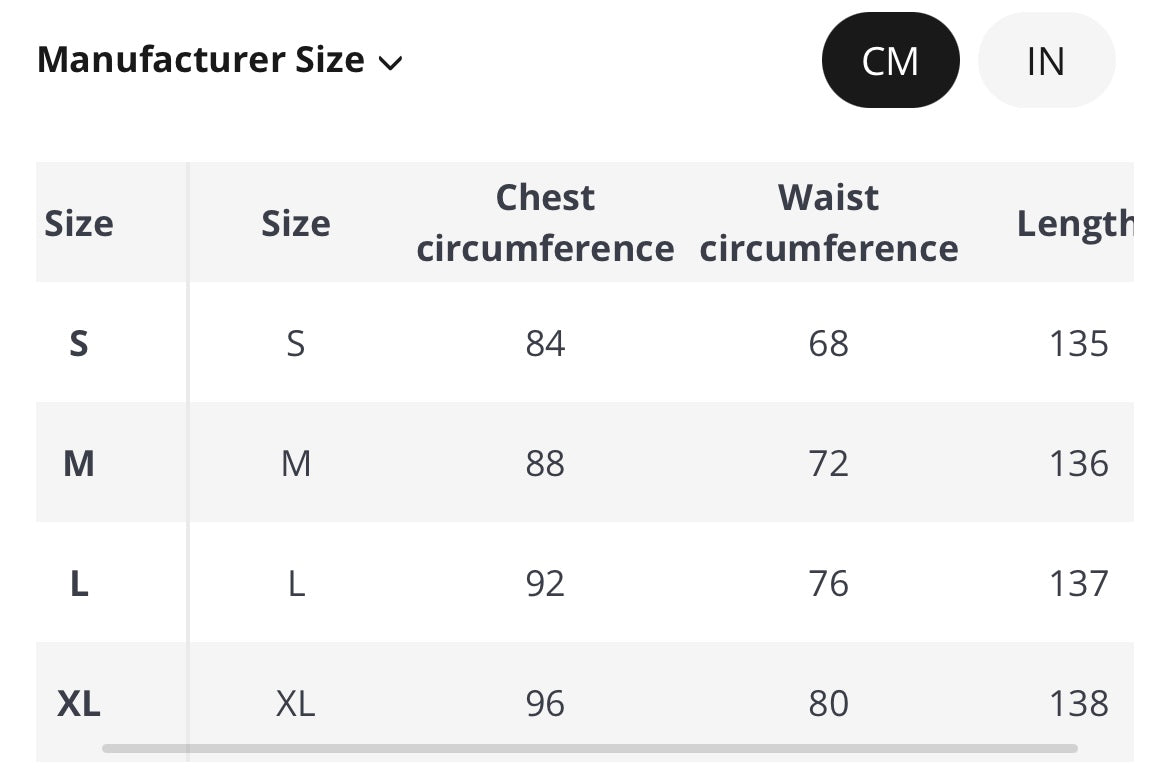Click length value 138 for size XL
The width and height of the screenshot is (1170, 775).
click(1078, 704)
